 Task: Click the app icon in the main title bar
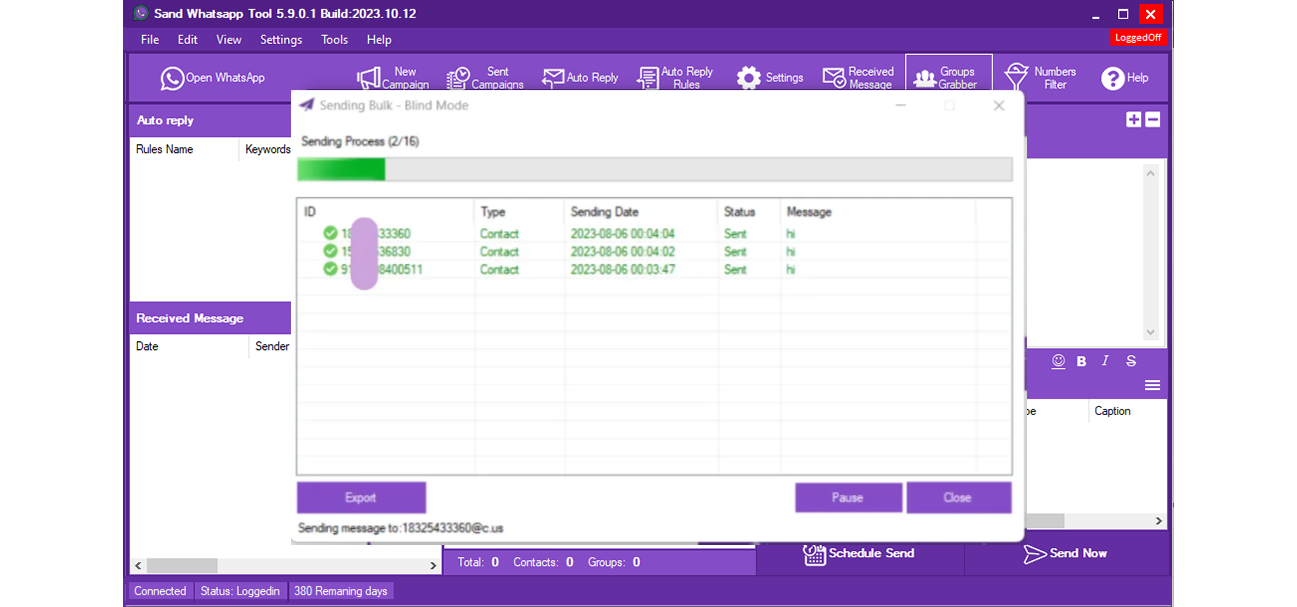point(141,13)
